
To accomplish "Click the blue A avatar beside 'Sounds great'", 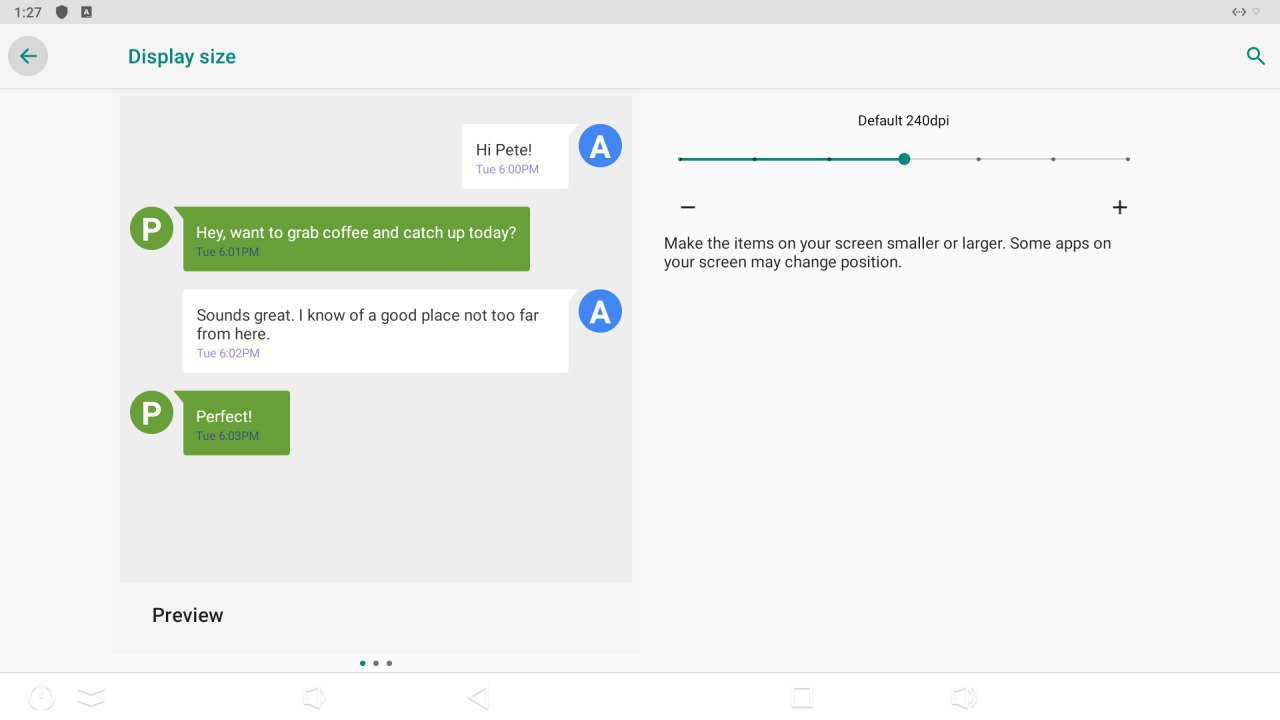I will (600, 311).
